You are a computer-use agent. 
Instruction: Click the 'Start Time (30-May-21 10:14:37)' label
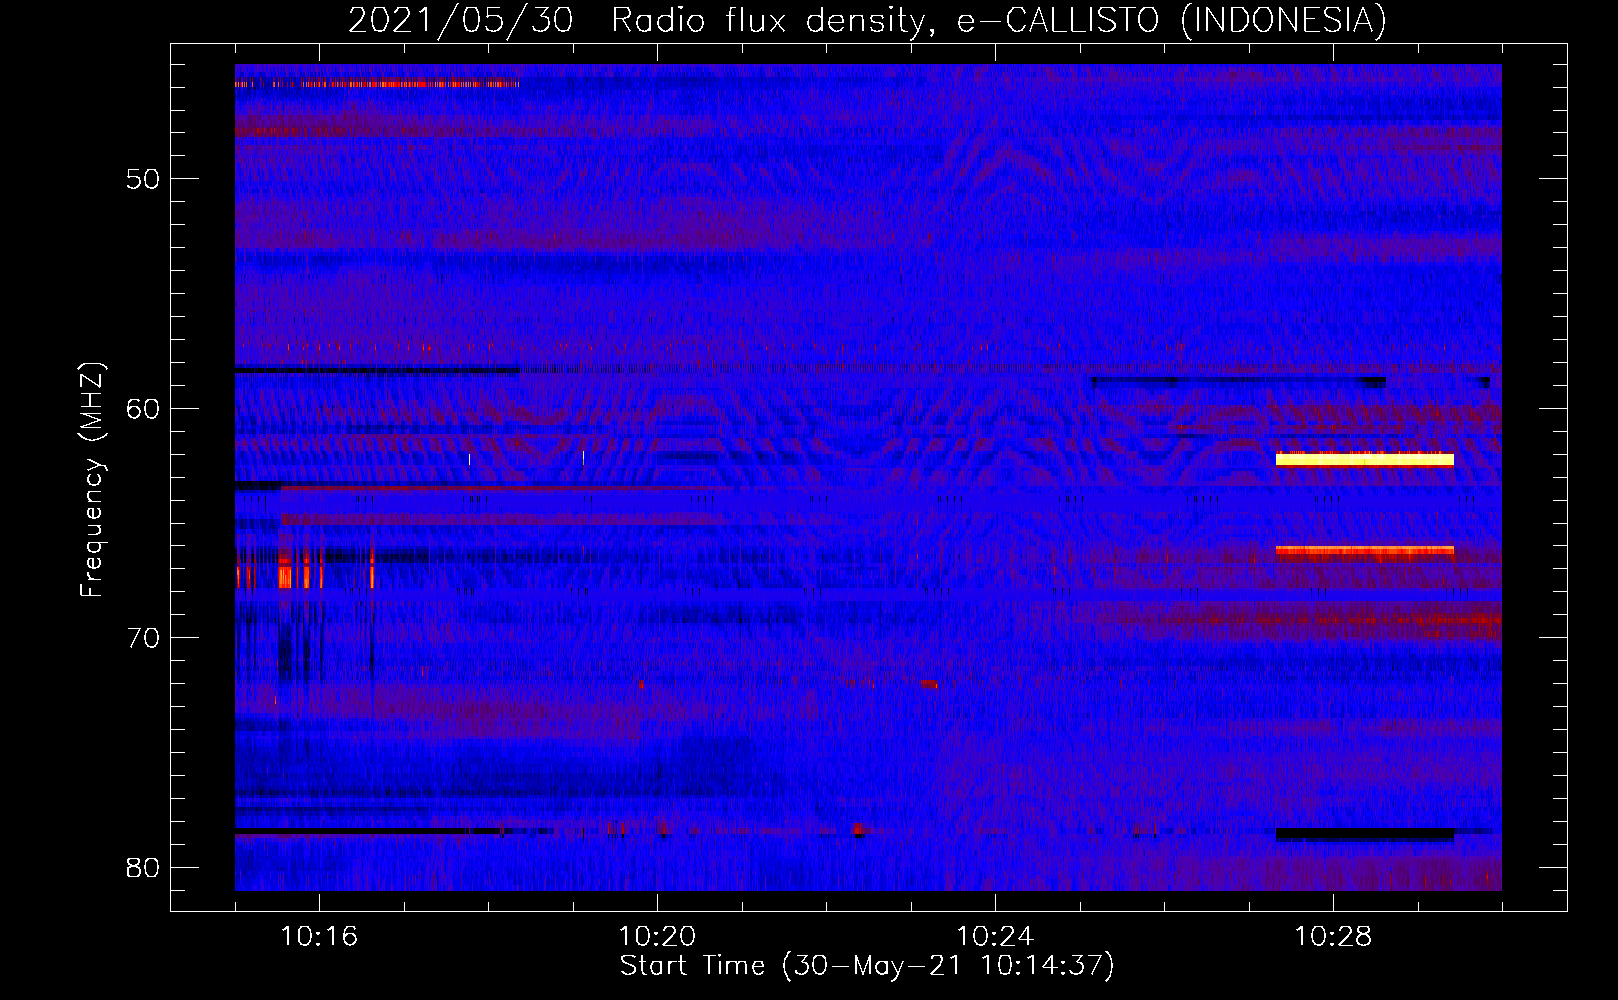pyautogui.click(x=867, y=966)
